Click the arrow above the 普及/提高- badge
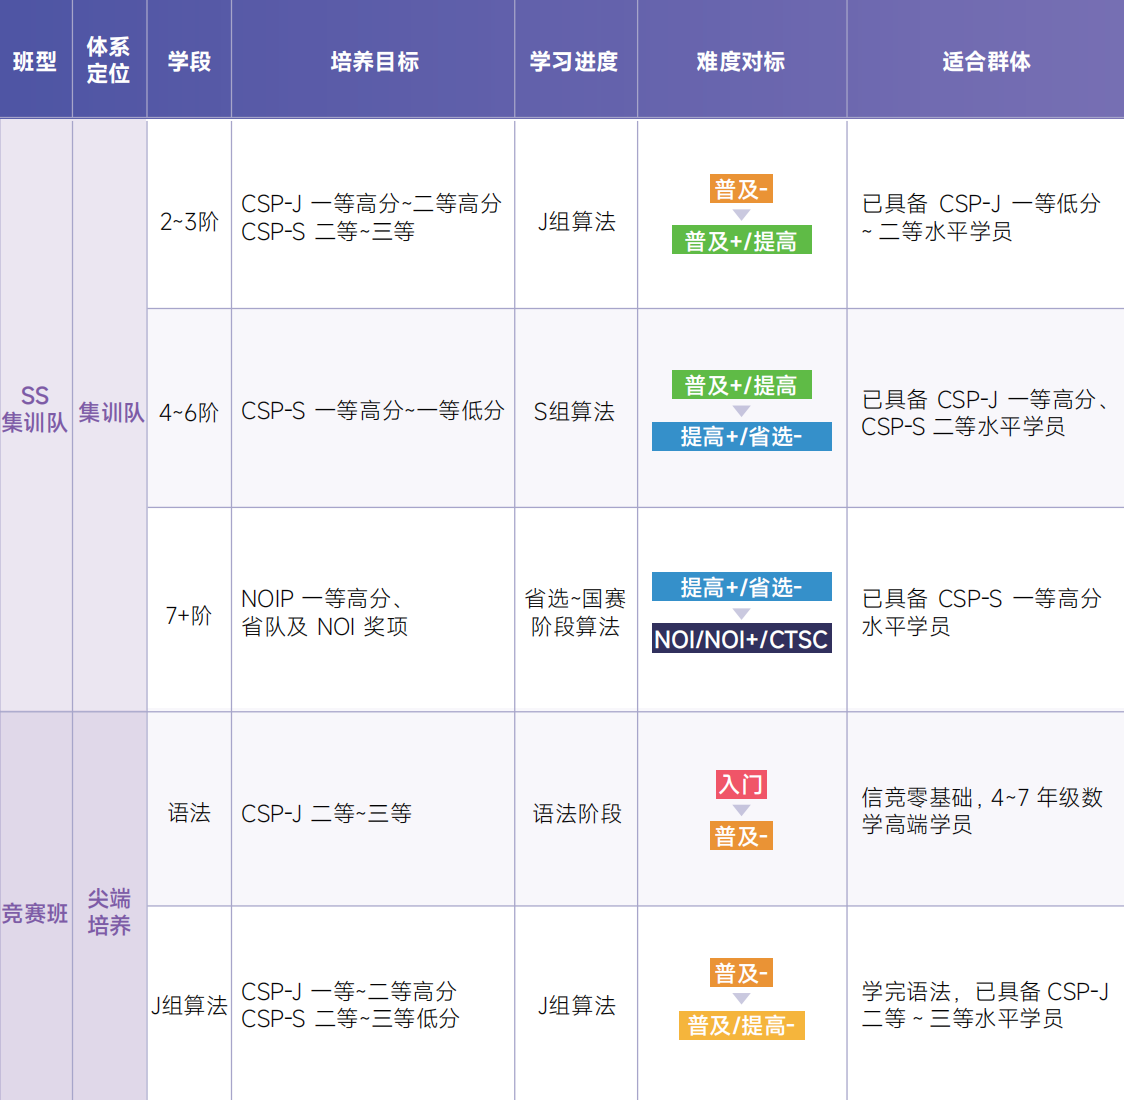Image resolution: width=1124 pixels, height=1100 pixels. [741, 999]
